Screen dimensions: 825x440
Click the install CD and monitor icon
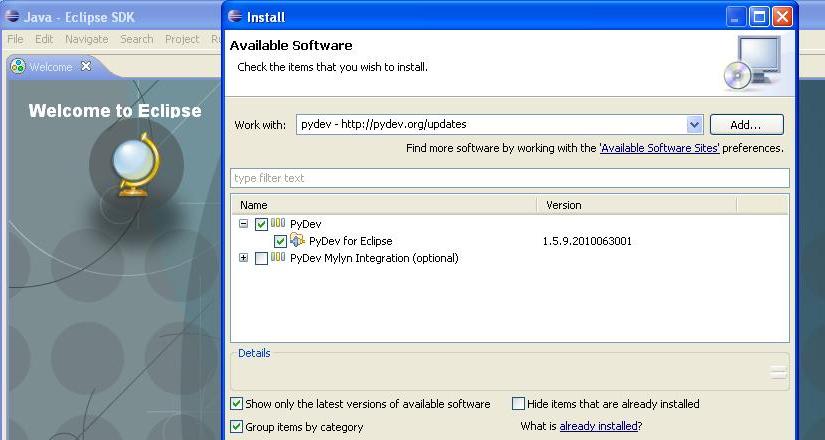pyautogui.click(x=750, y=62)
